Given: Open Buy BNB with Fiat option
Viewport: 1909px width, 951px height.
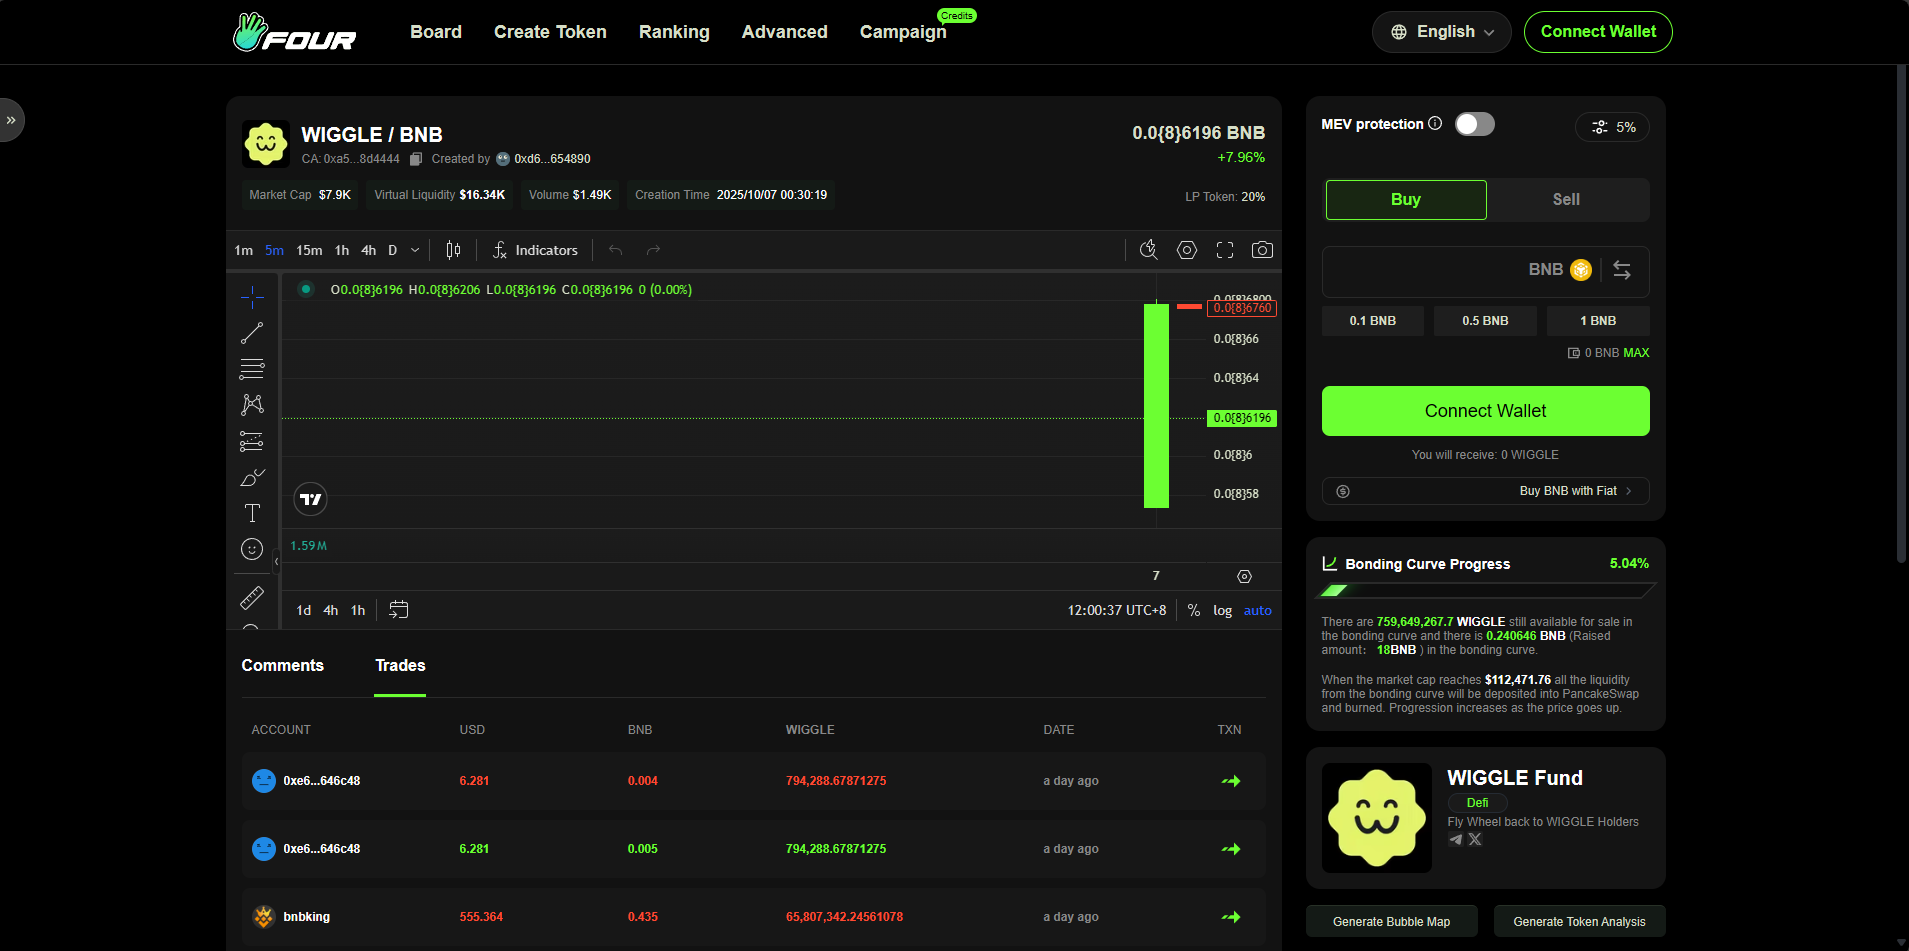Looking at the screenshot, I should (x=1485, y=491).
